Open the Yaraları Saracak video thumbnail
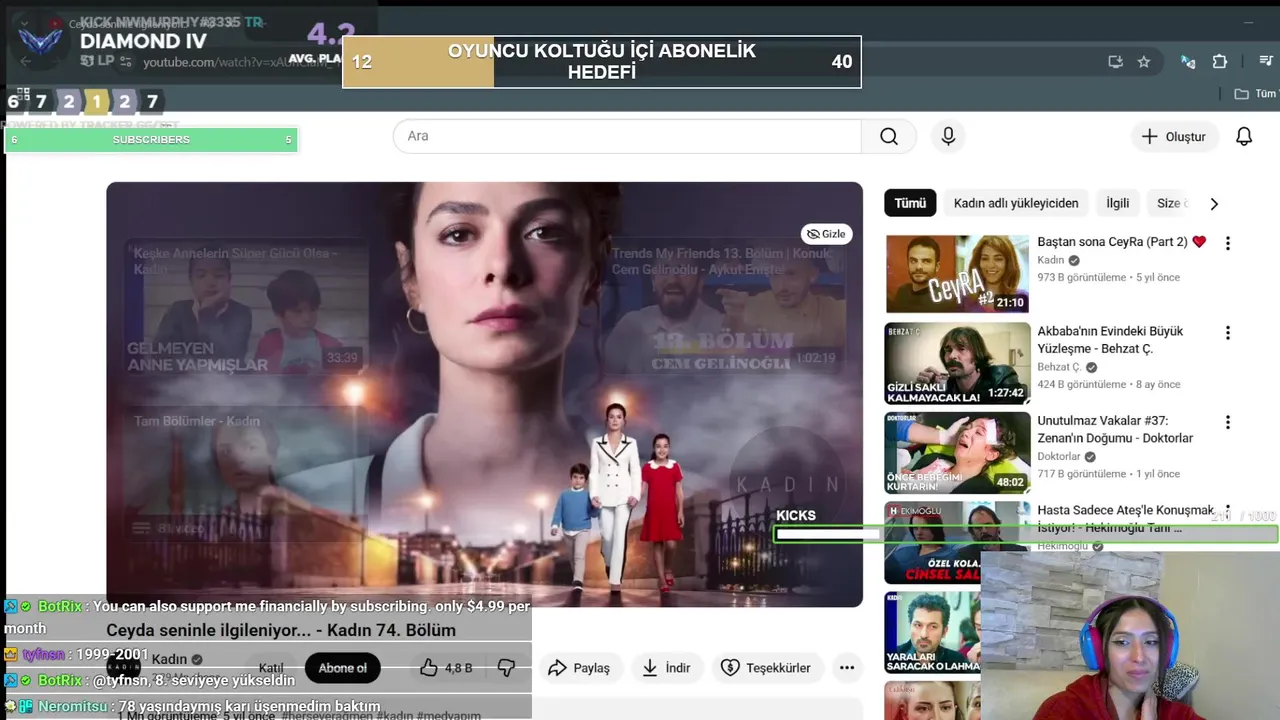1280x720 pixels. point(932,633)
